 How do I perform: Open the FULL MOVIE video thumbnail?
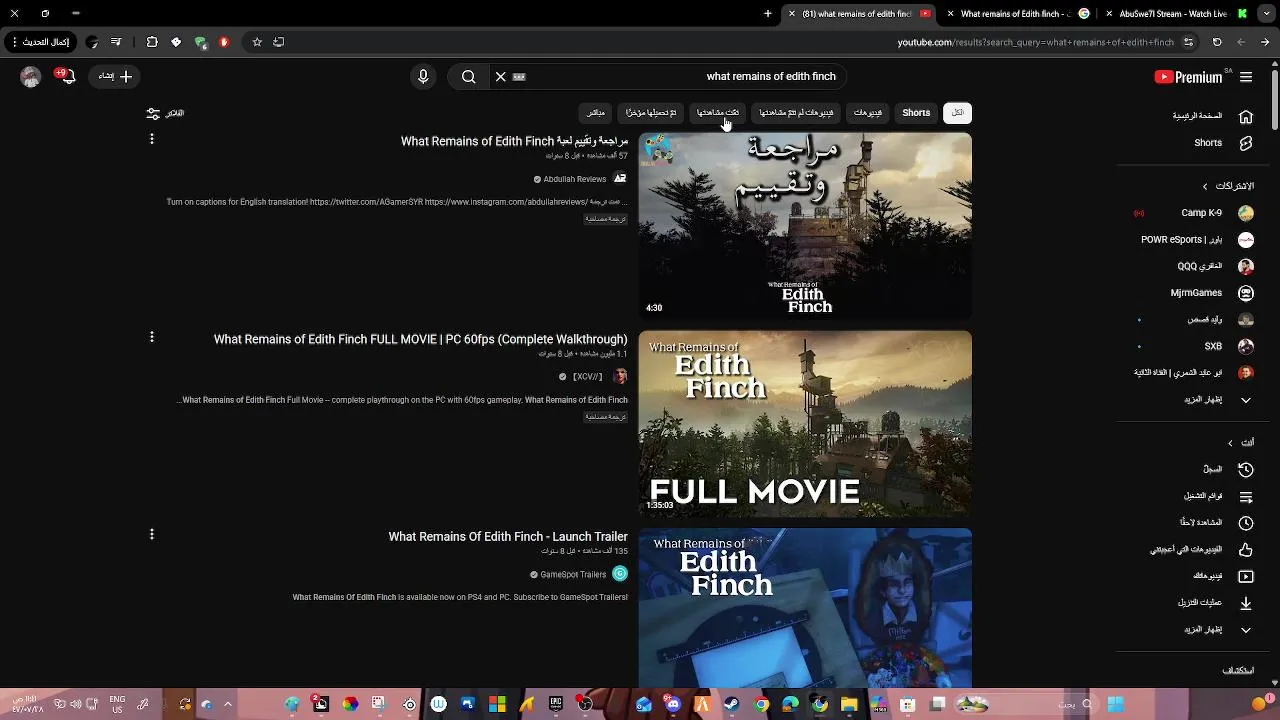click(x=805, y=424)
